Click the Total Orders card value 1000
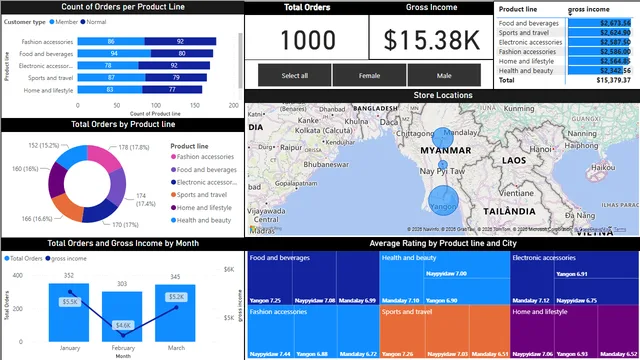The image size is (640, 360). pos(308,40)
